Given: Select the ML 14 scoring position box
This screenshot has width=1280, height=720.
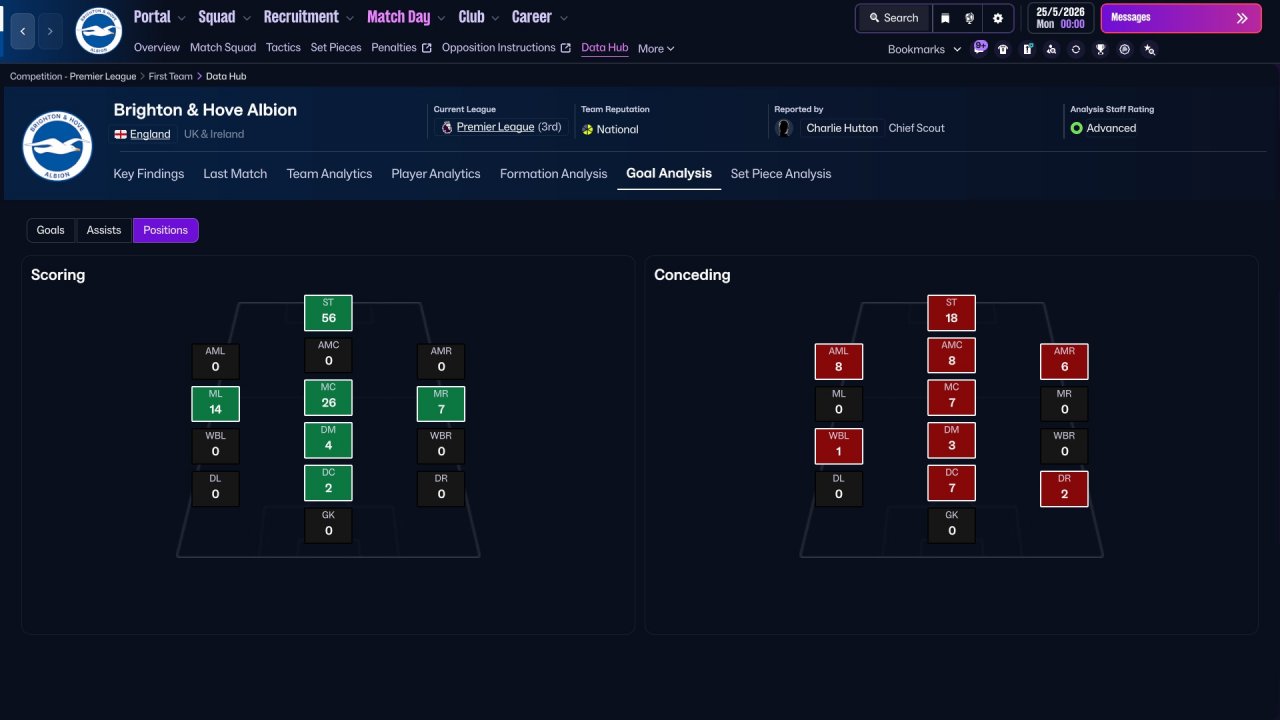Looking at the screenshot, I should (215, 403).
